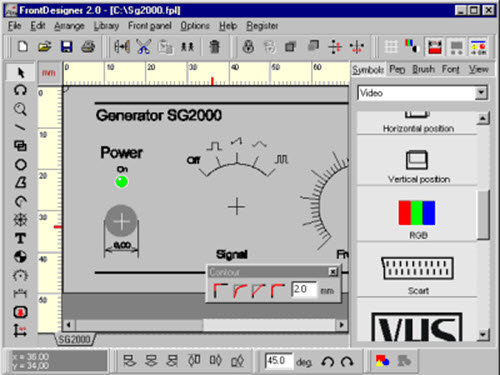500x375 pixels.
Task: Cut selection with the scissors icon
Action: [x=143, y=47]
